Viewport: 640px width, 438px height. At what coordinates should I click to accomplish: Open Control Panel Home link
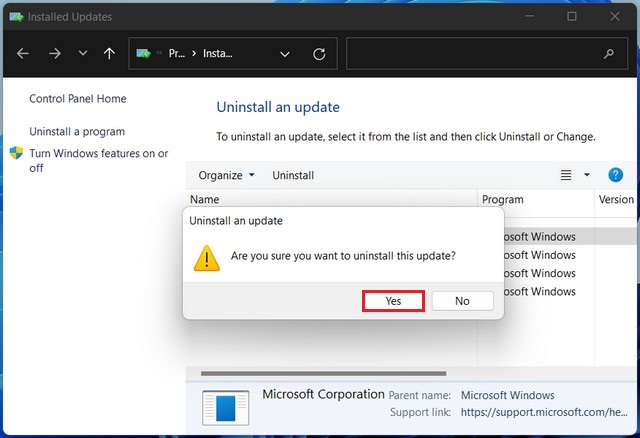(x=78, y=98)
